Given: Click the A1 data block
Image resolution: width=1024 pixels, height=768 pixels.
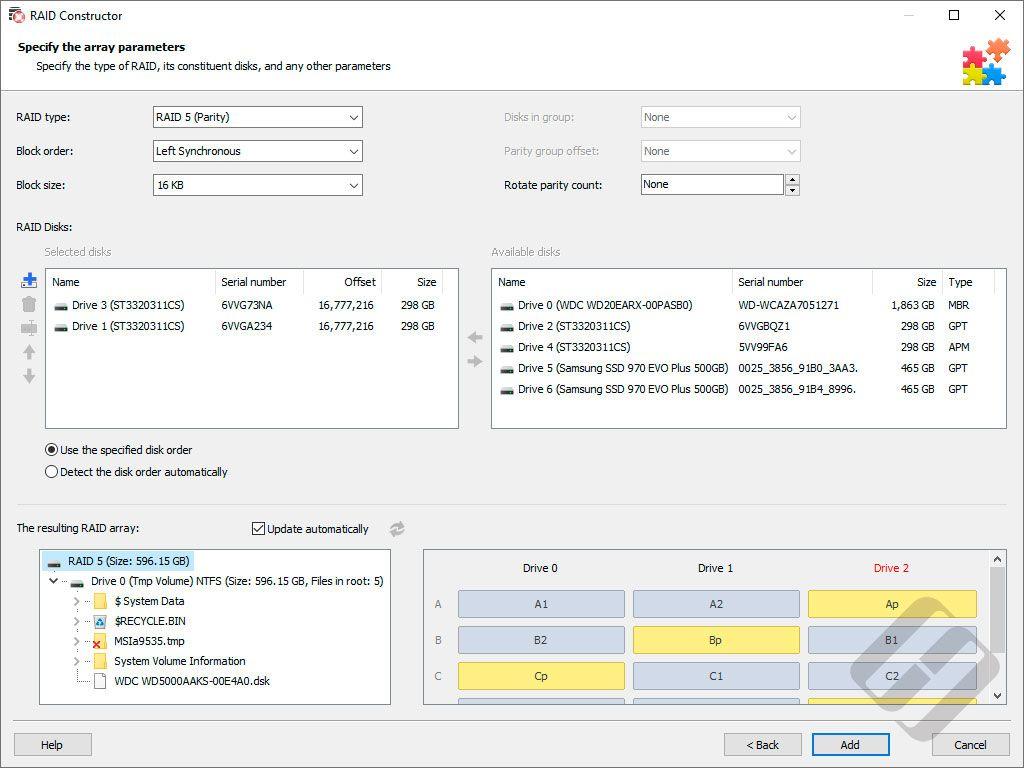Looking at the screenshot, I should pos(541,604).
